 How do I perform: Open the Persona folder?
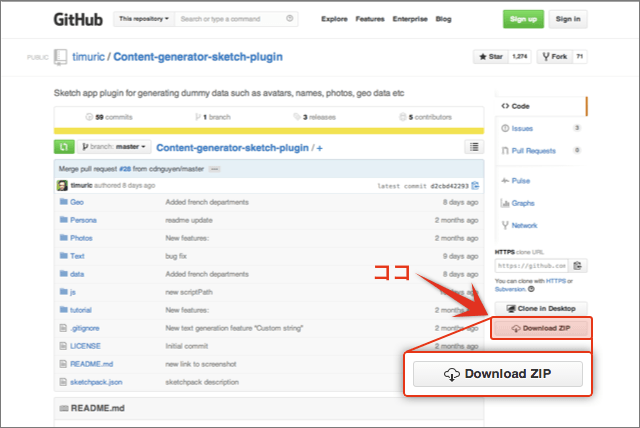83,220
